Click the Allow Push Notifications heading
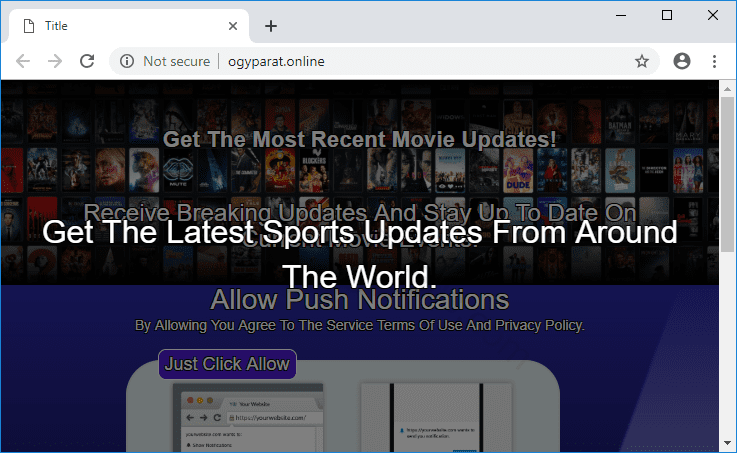The image size is (737, 453). [x=359, y=299]
